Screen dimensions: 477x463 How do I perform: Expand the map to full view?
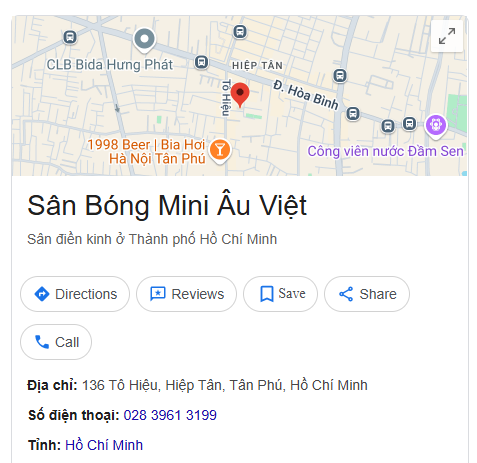pyautogui.click(x=446, y=36)
